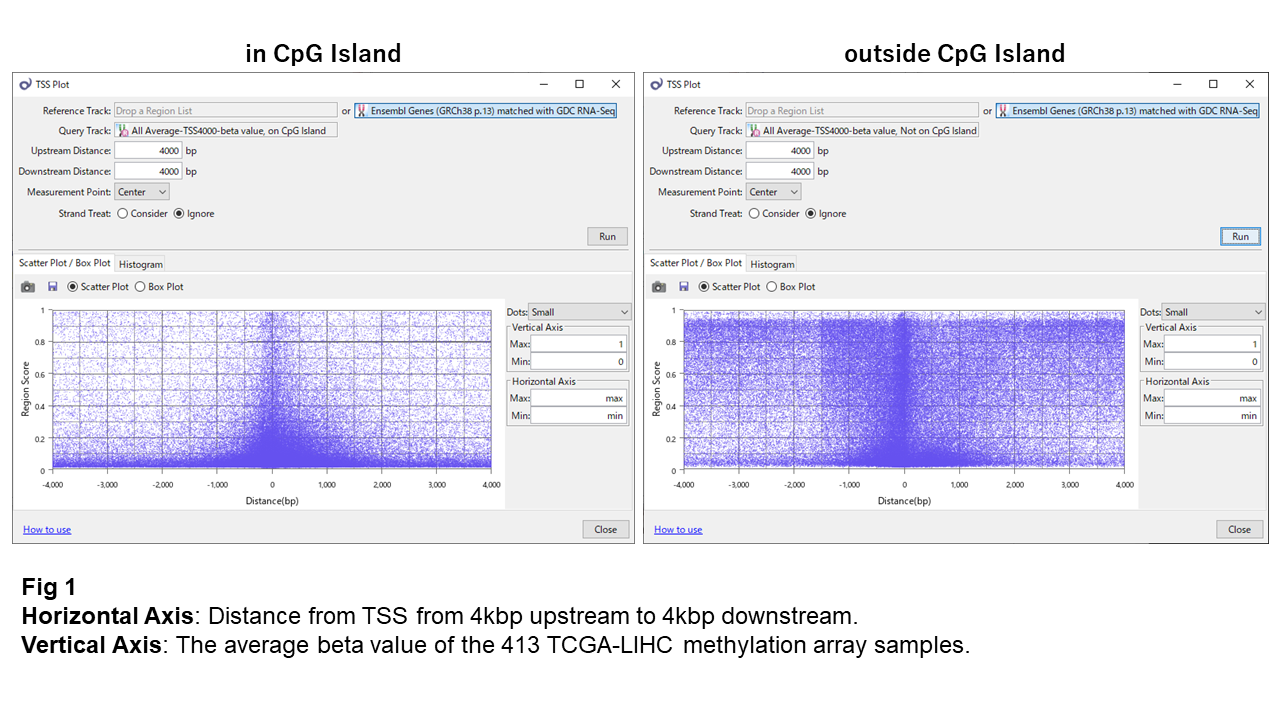
Task: Select Box Plot radio in right window
Action: [772, 287]
